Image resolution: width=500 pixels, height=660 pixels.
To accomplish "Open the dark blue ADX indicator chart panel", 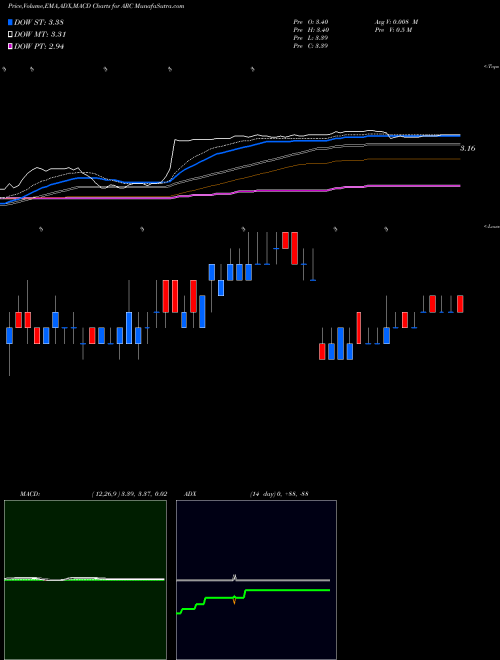I will (256, 580).
